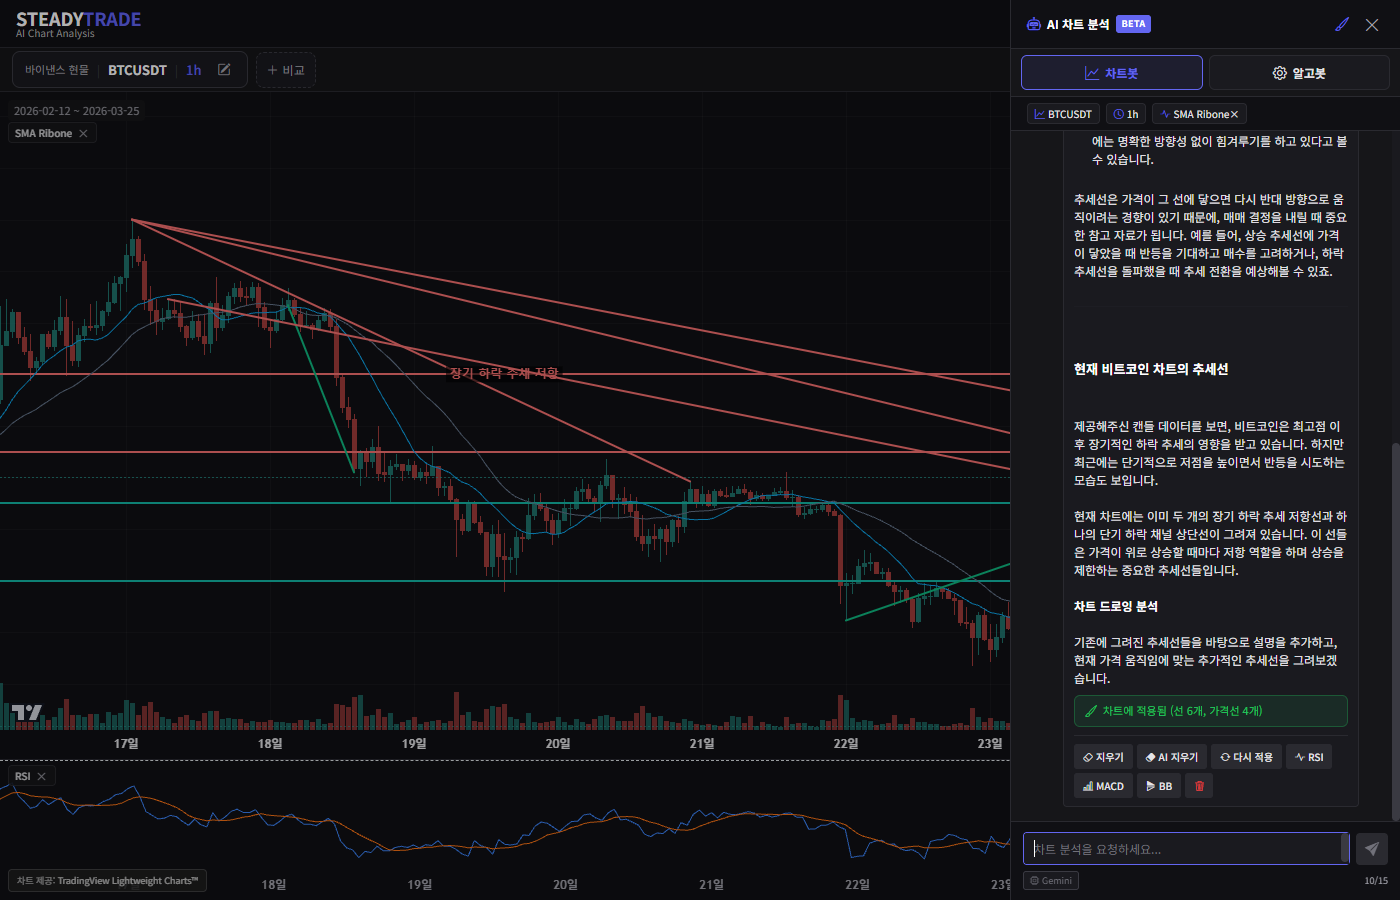Click the RSI pane label text

point(23,776)
